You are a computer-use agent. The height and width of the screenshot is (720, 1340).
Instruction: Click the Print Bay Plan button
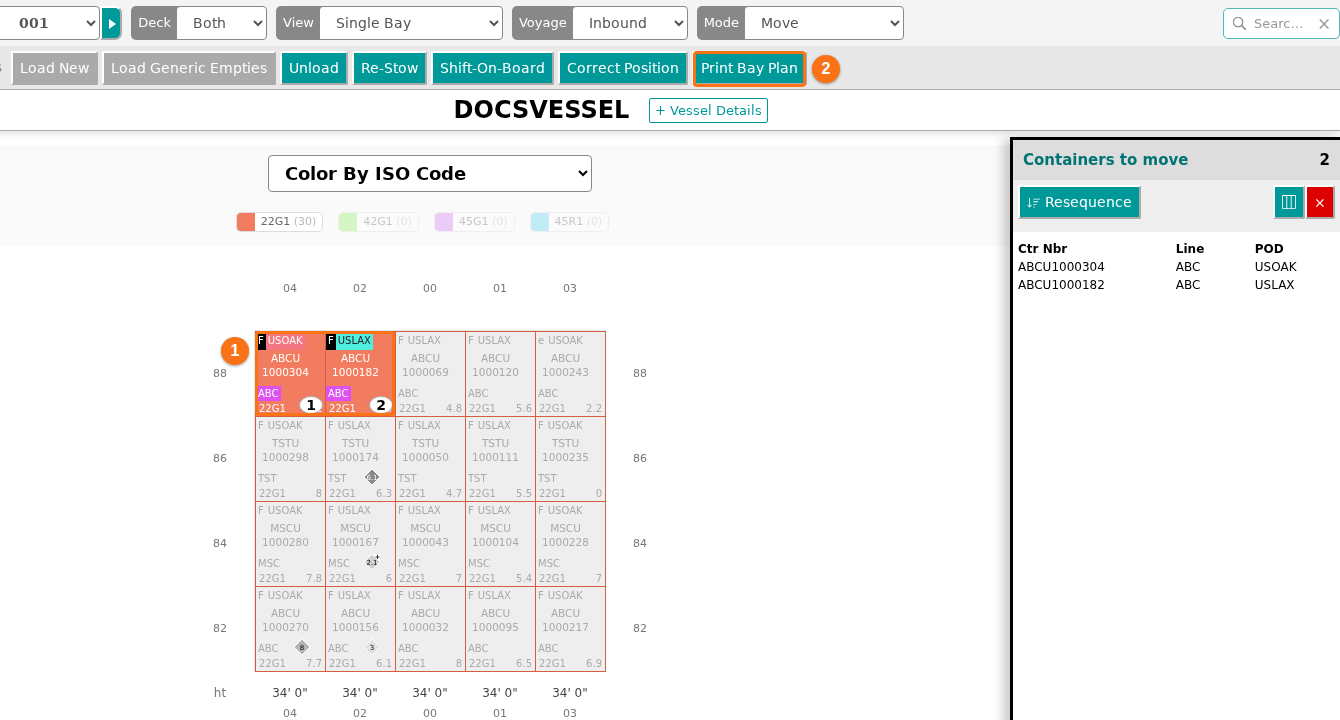pos(749,68)
